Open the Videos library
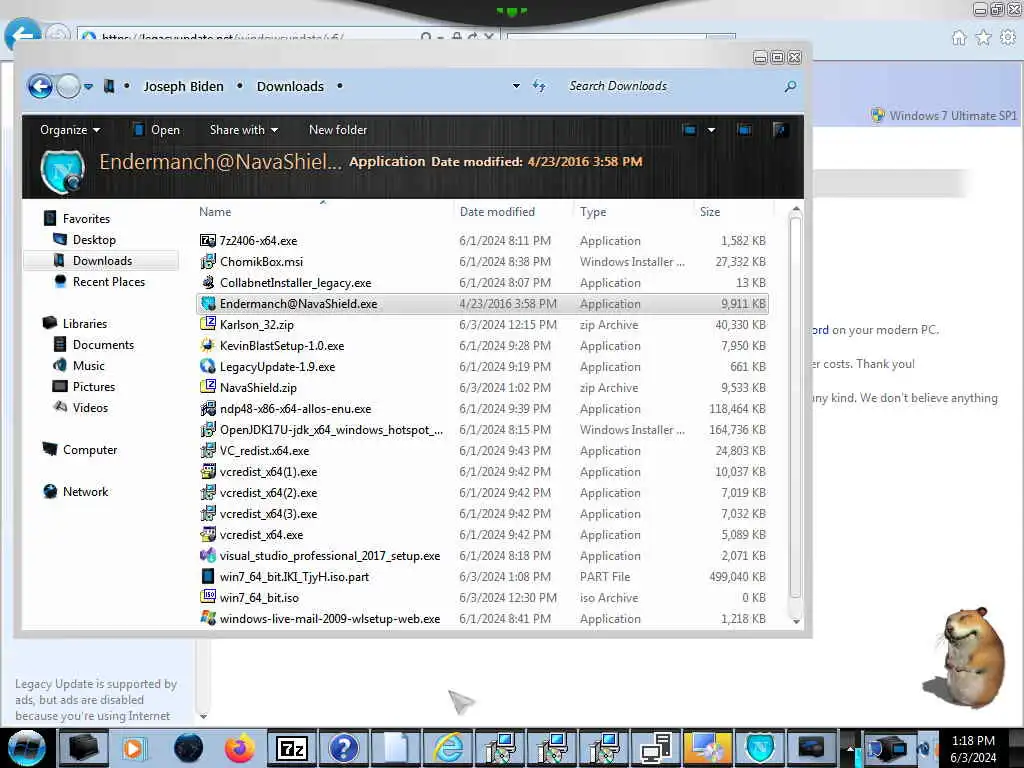This screenshot has width=1024, height=768. [x=90, y=407]
